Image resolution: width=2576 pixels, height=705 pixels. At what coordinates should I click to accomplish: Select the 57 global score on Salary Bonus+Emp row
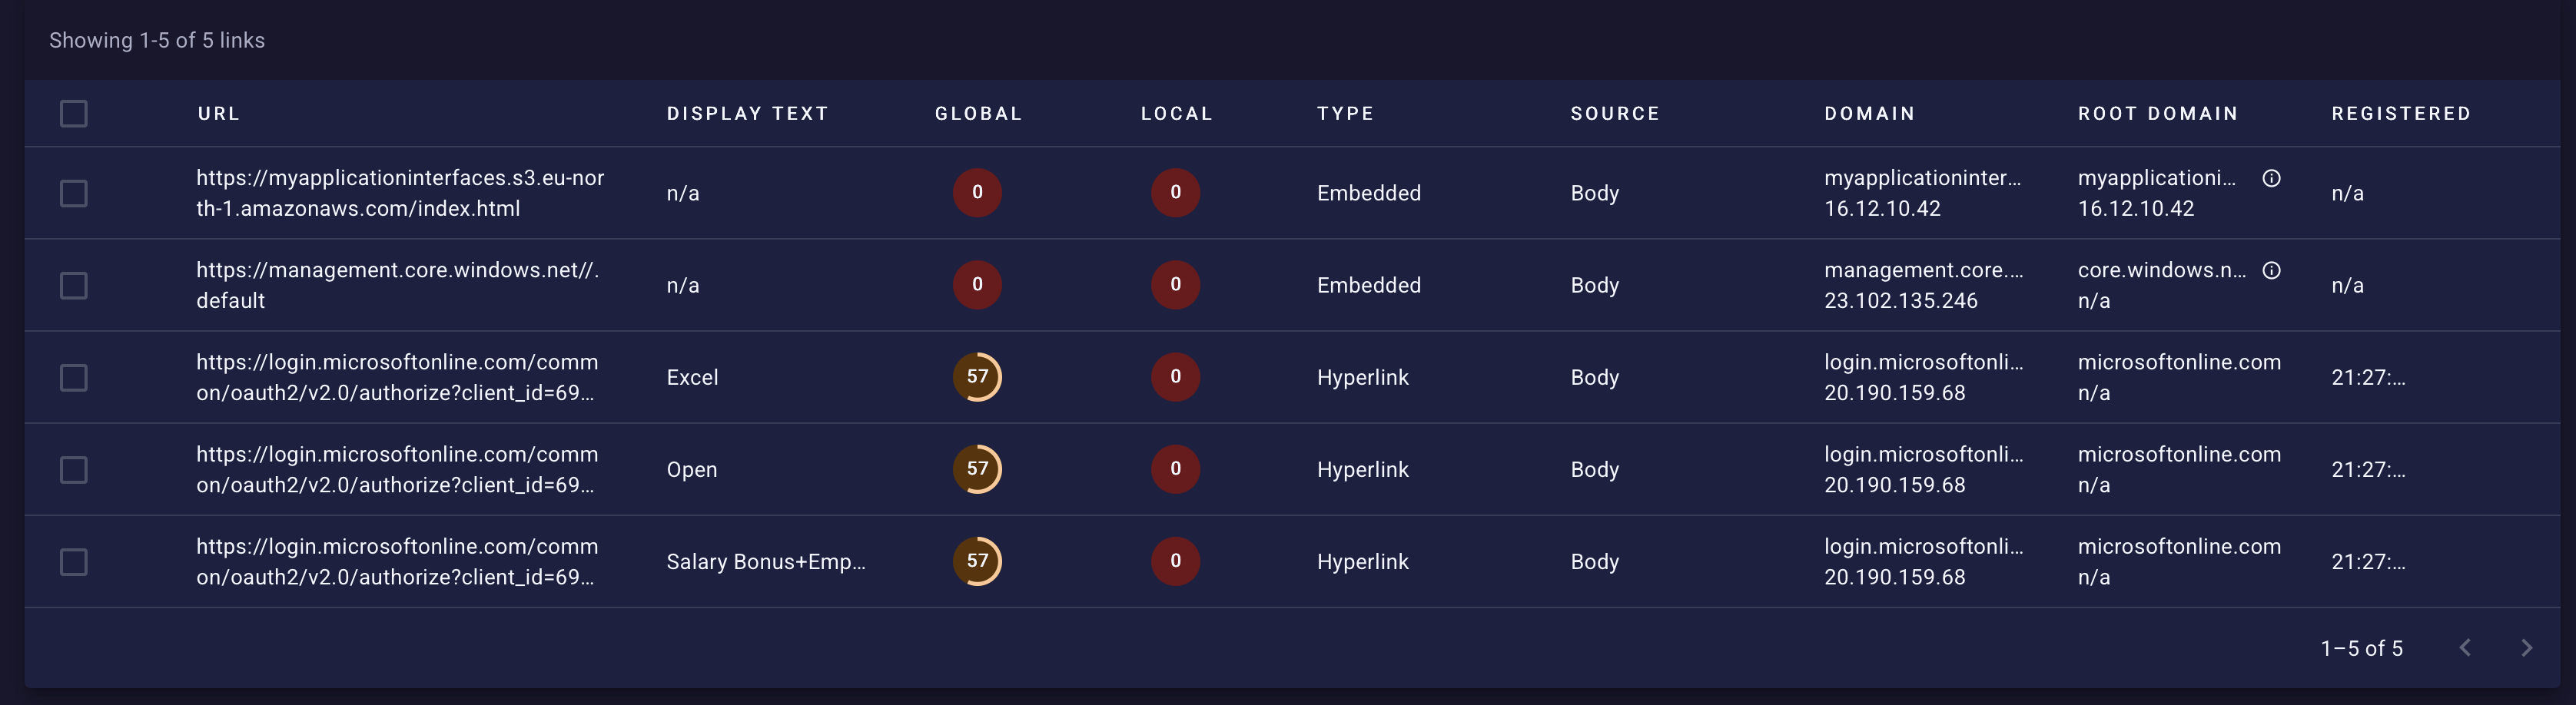(x=977, y=561)
